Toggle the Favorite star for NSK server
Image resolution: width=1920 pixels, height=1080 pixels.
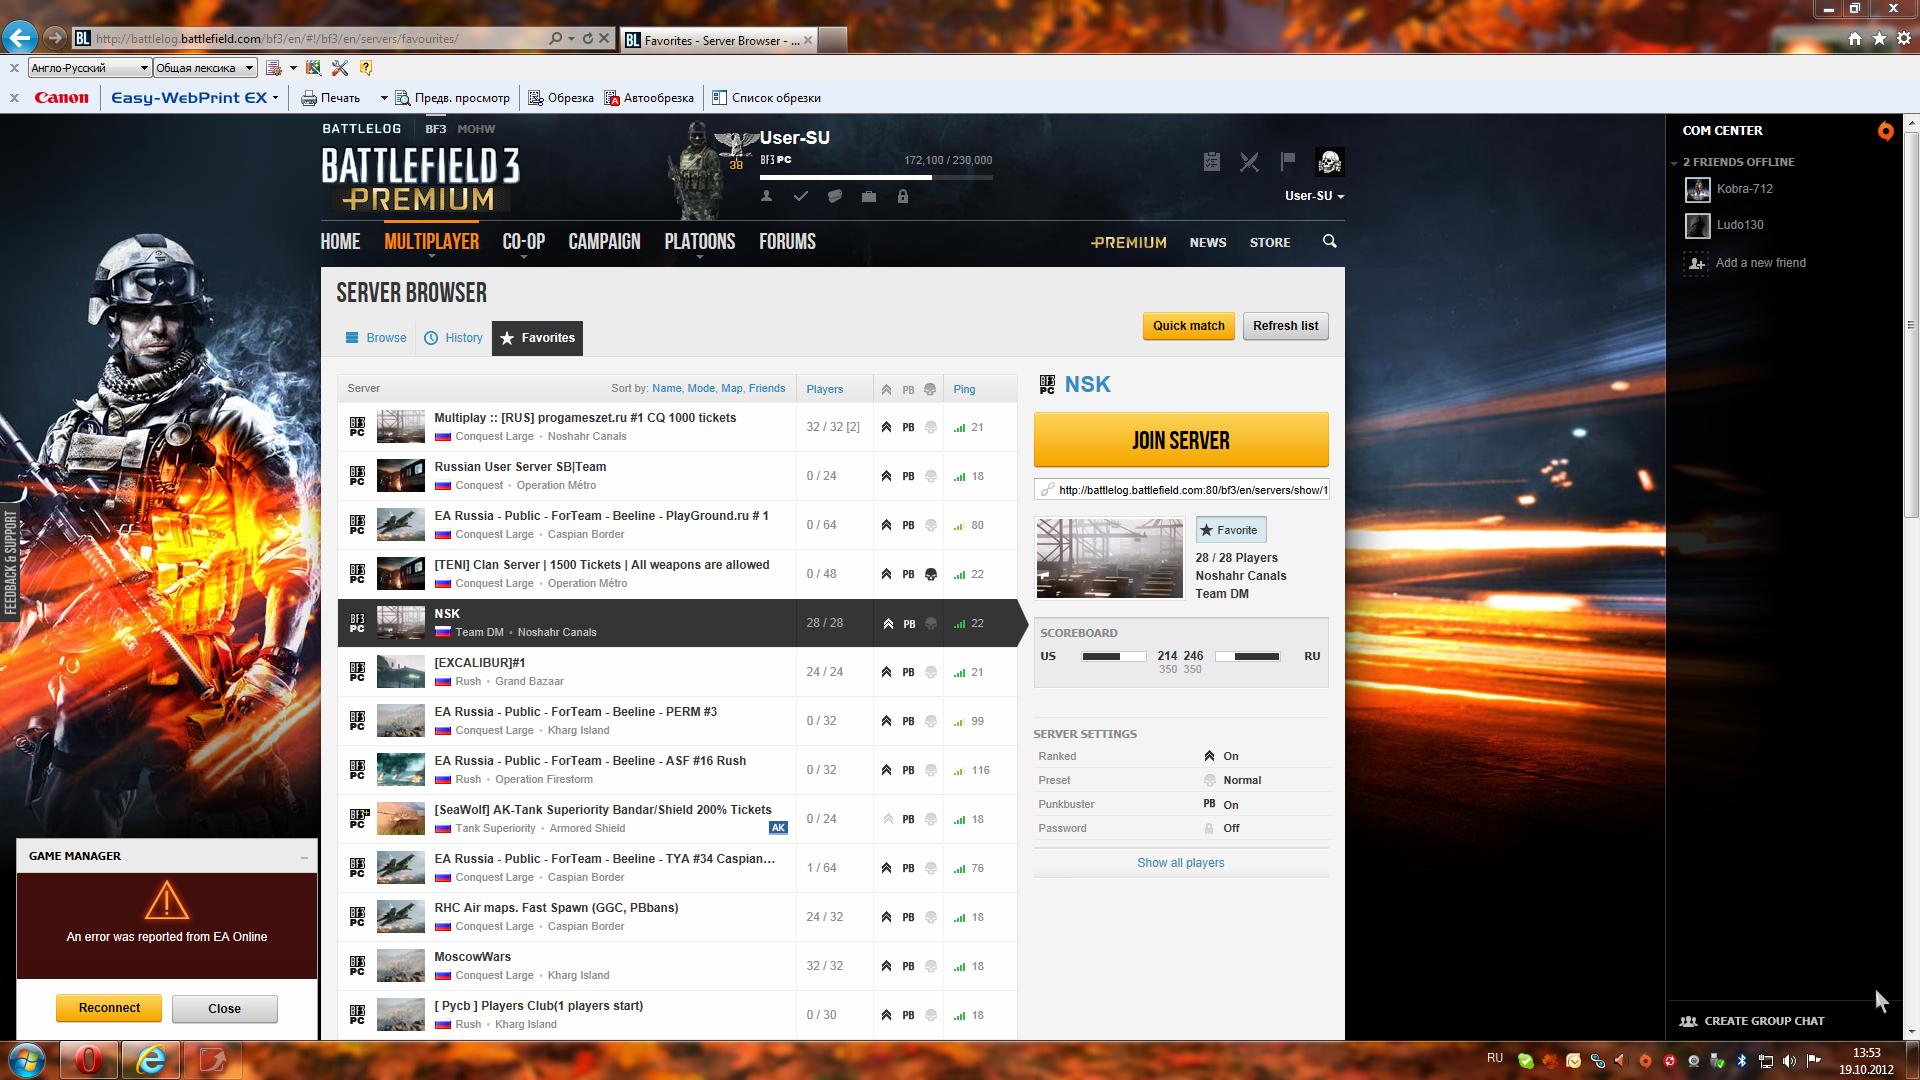click(x=1230, y=530)
